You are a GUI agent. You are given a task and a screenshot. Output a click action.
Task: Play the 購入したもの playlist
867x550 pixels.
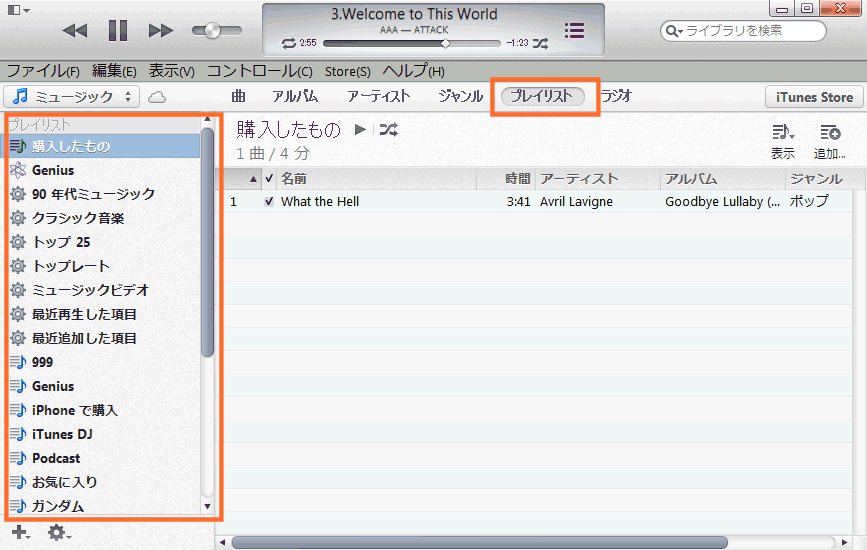(x=360, y=129)
